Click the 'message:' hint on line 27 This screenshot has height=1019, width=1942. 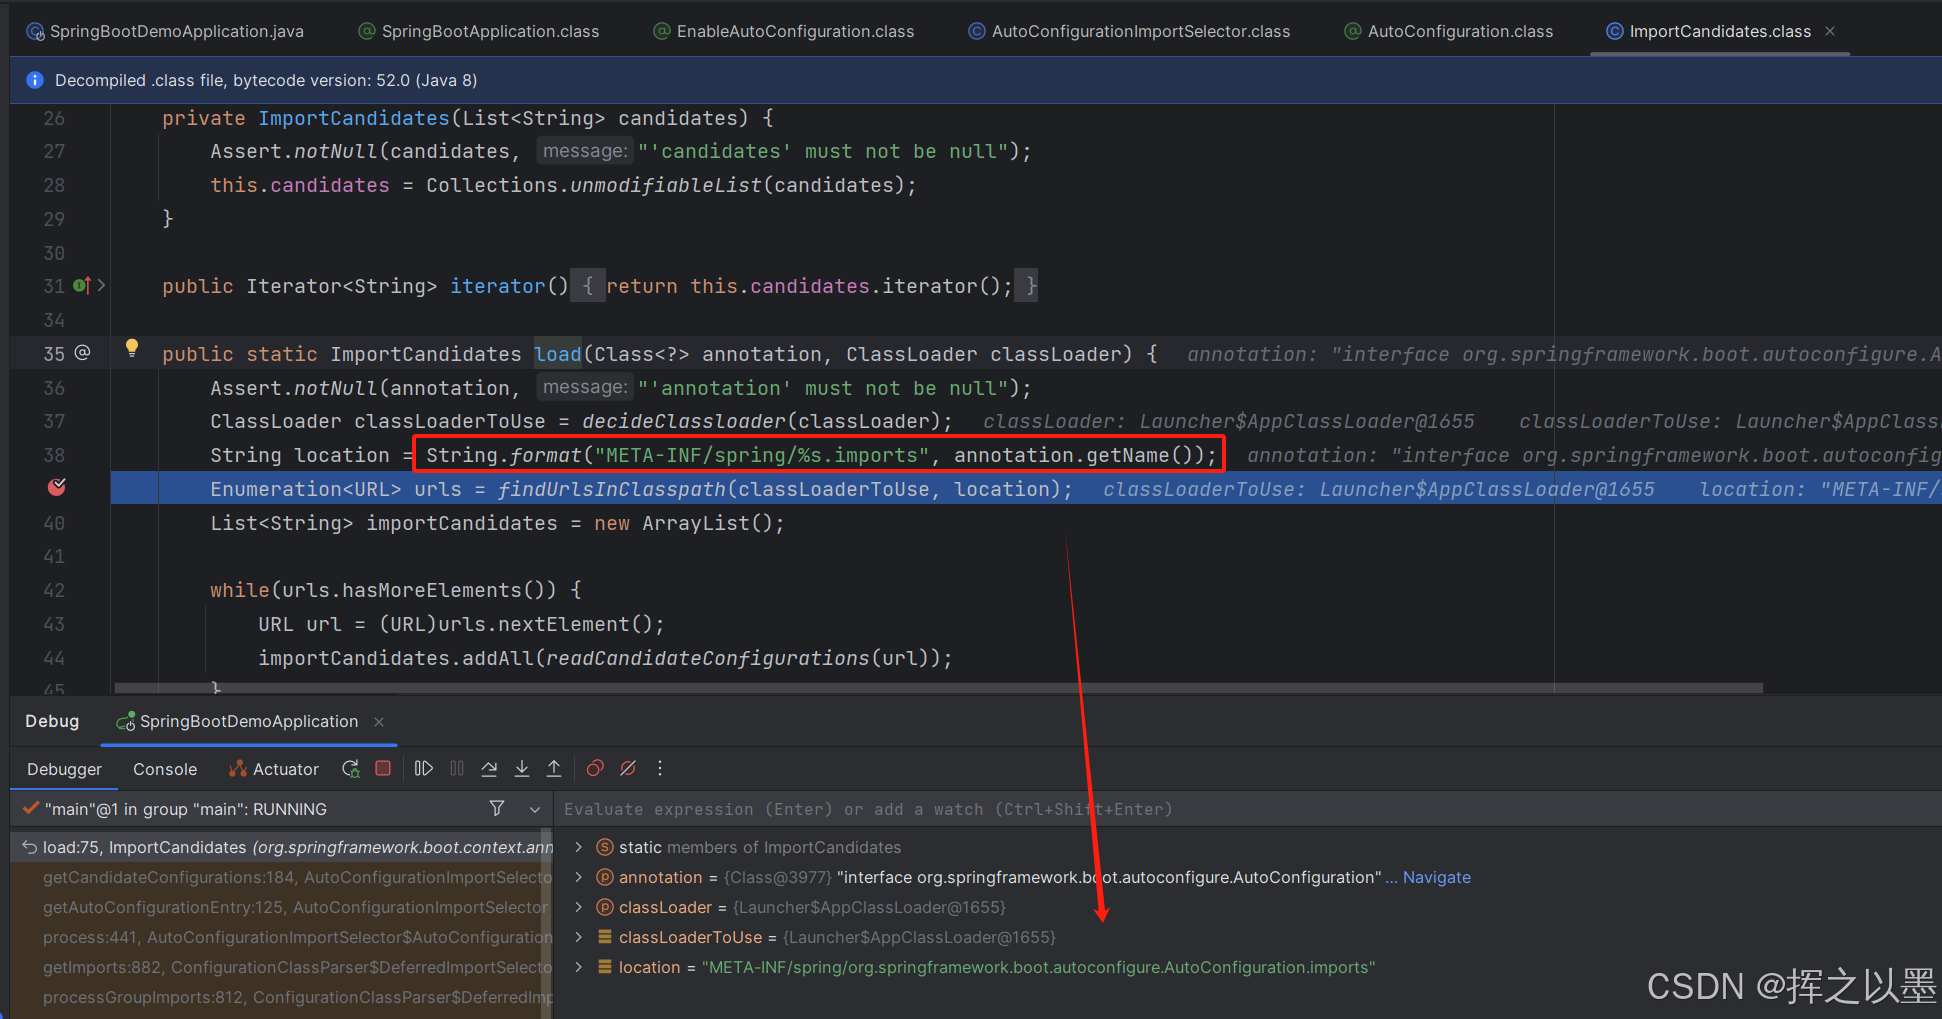tap(585, 151)
